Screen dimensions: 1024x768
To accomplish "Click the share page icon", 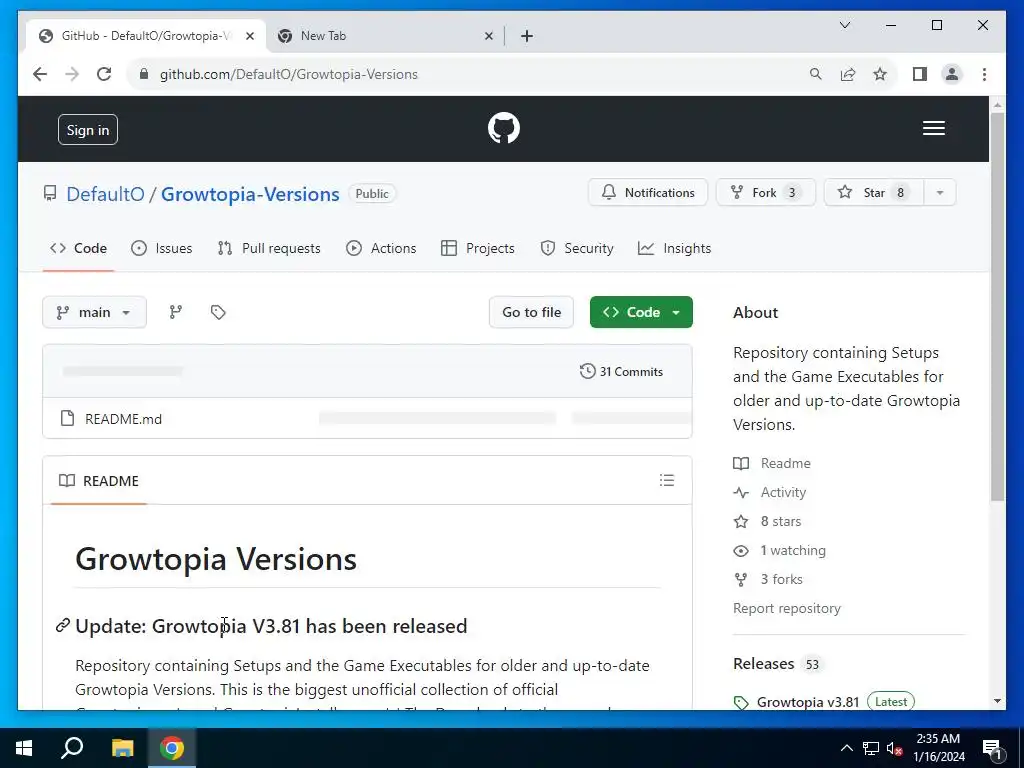I will tap(848, 74).
